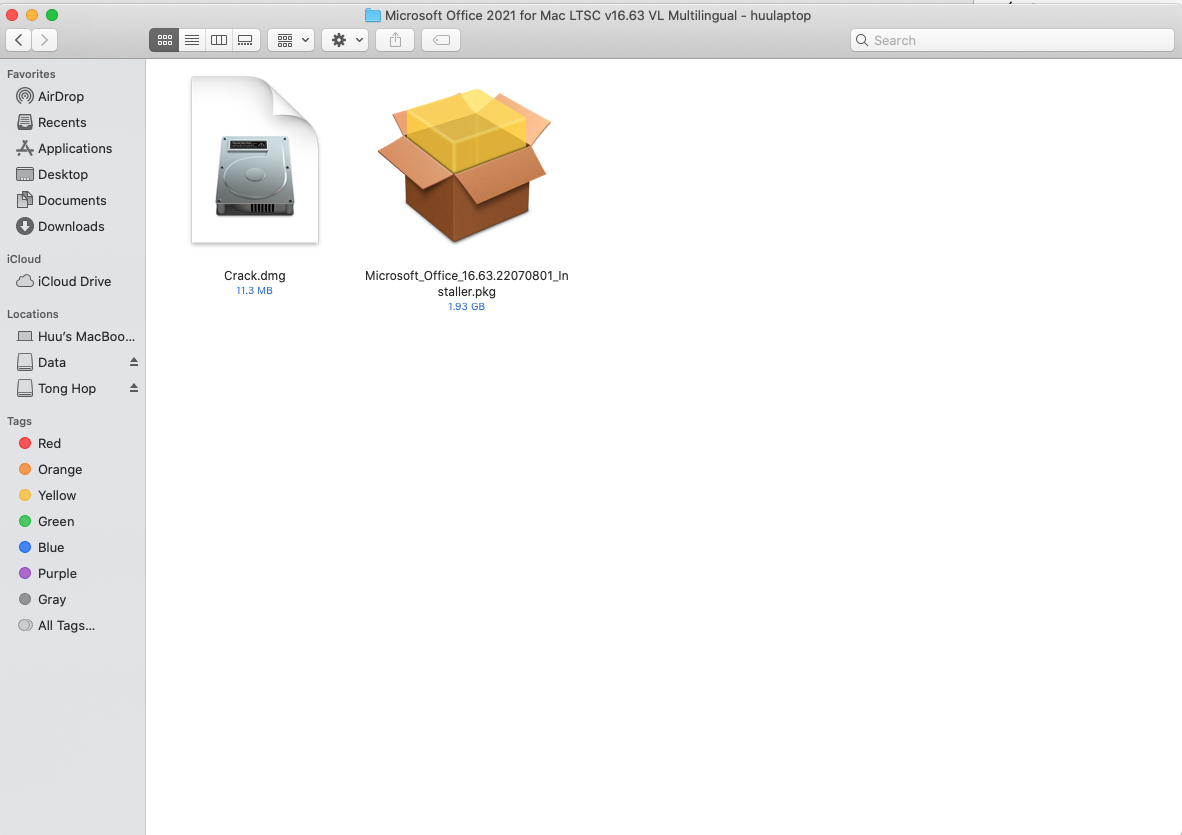The image size is (1182, 835).
Task: Click the 11.3 MB size label
Action: click(x=254, y=291)
